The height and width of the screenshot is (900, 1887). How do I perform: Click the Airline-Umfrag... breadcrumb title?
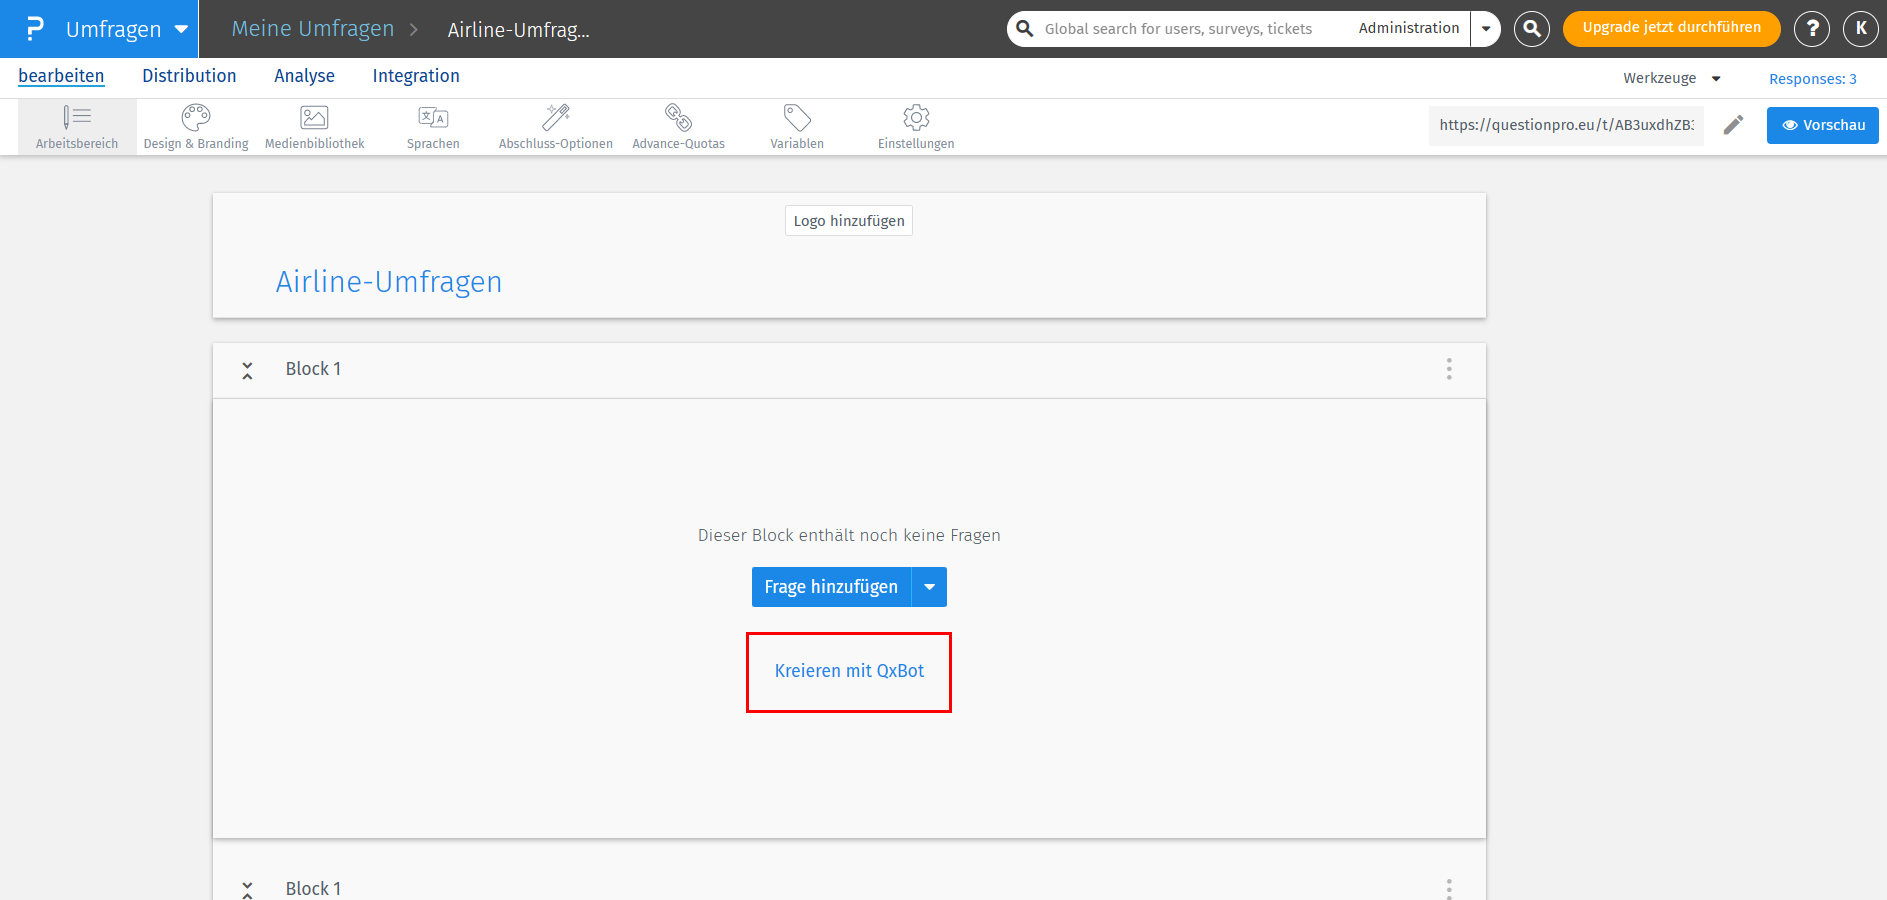click(x=518, y=30)
